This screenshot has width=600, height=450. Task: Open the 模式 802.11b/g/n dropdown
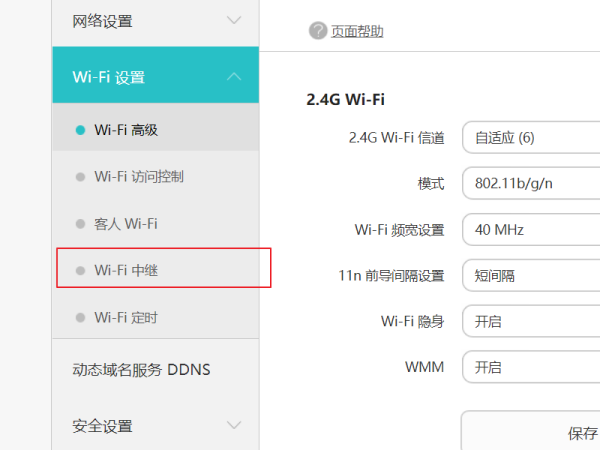(x=531, y=184)
